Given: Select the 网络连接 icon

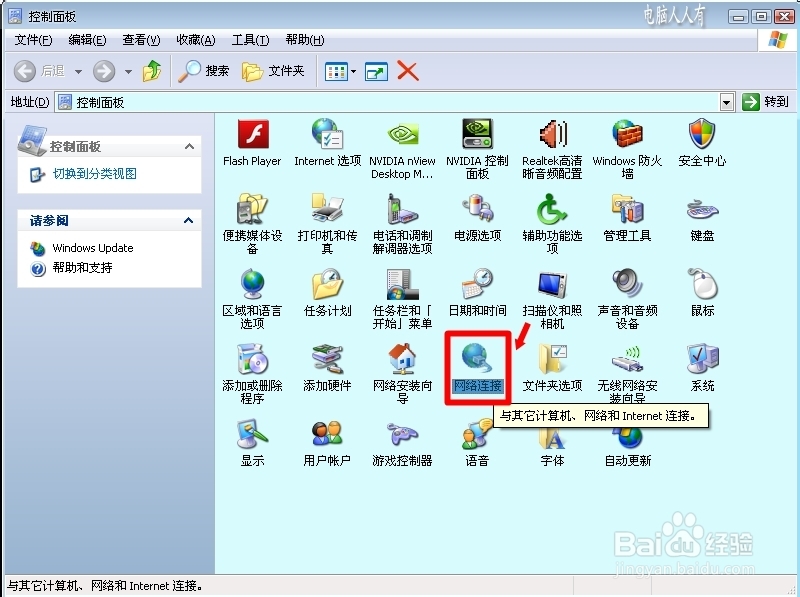Looking at the screenshot, I should 477,359.
